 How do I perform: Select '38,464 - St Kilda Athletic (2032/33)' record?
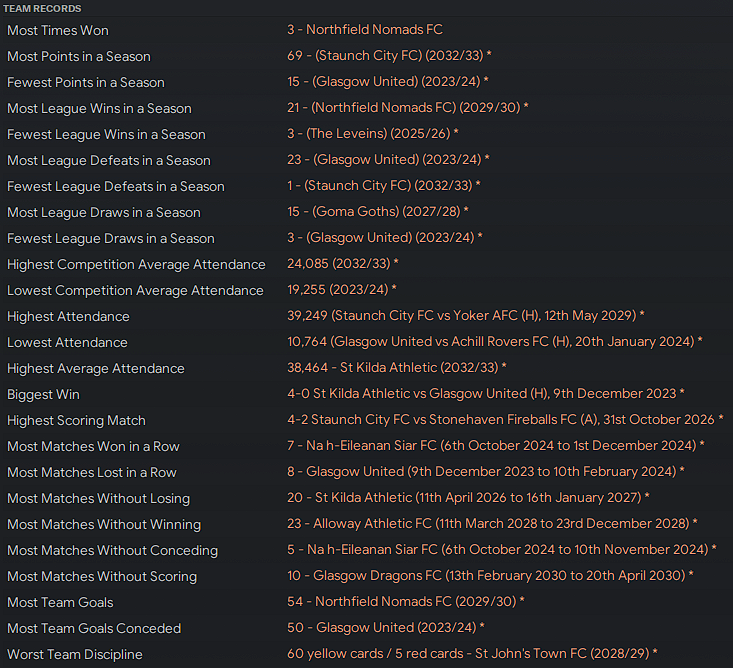(397, 367)
